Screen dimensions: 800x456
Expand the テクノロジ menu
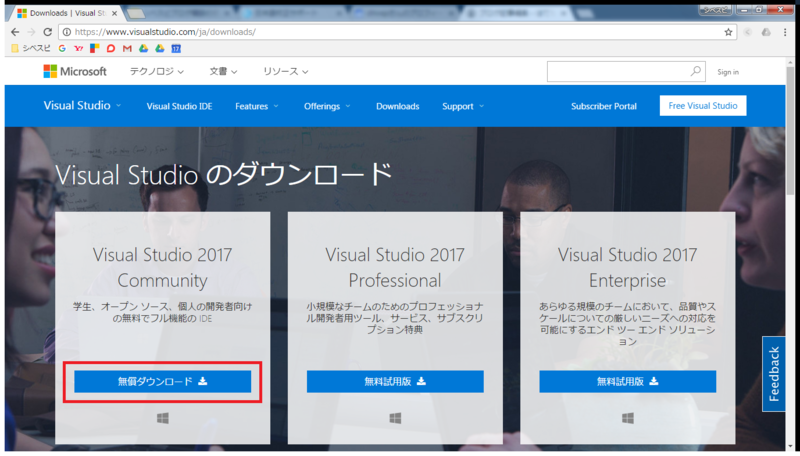coord(157,71)
